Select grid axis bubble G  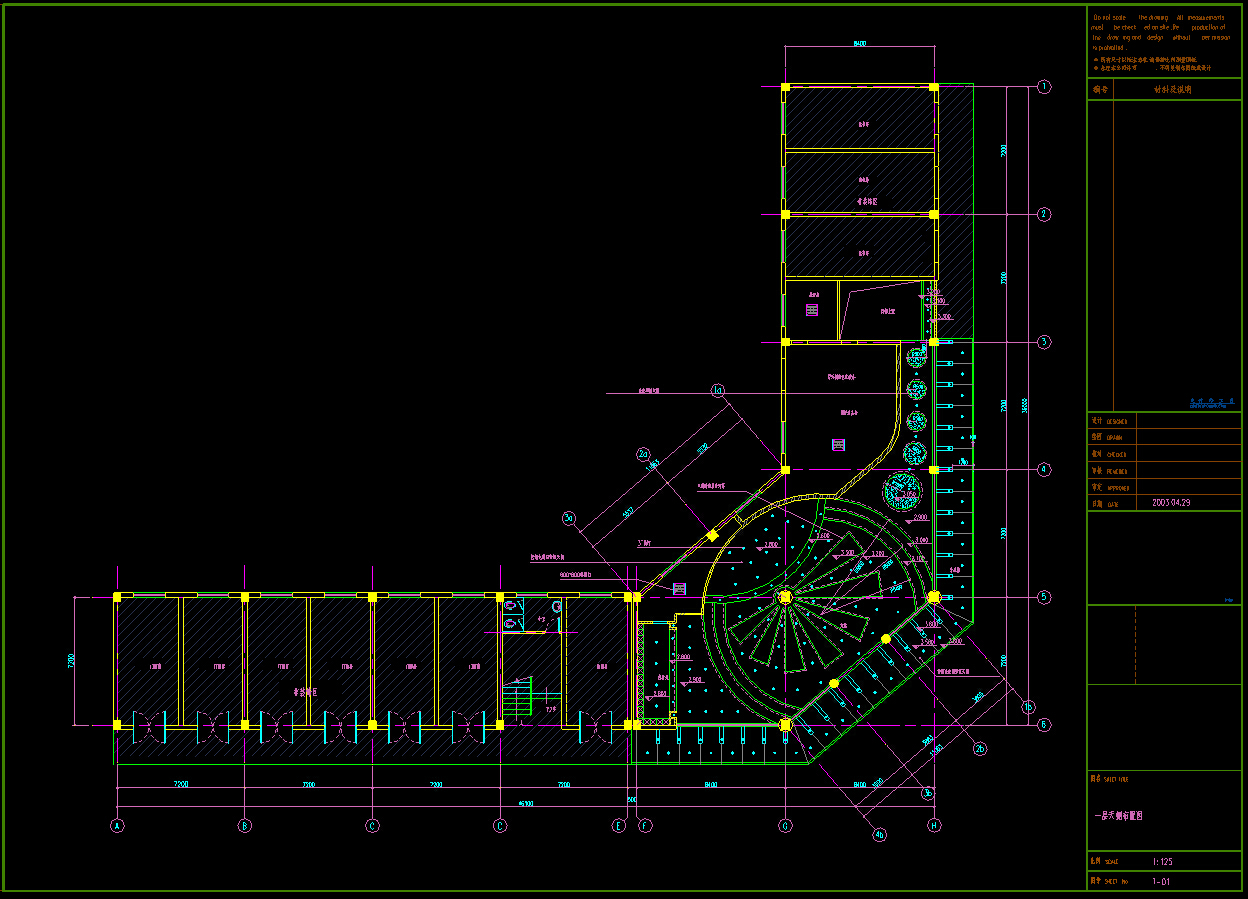[785, 826]
